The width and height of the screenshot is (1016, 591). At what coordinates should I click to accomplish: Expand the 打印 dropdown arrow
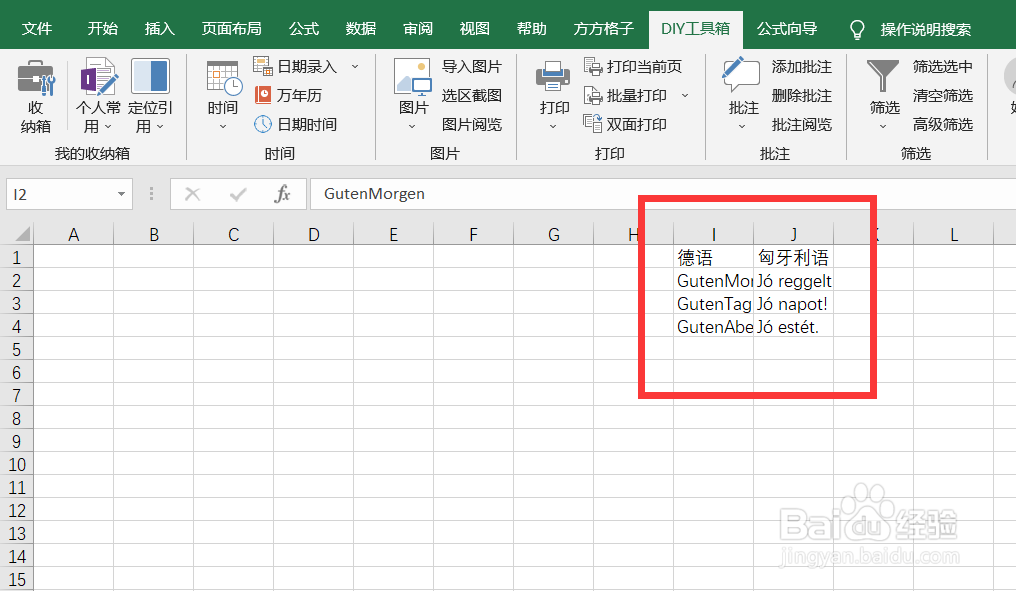553,127
